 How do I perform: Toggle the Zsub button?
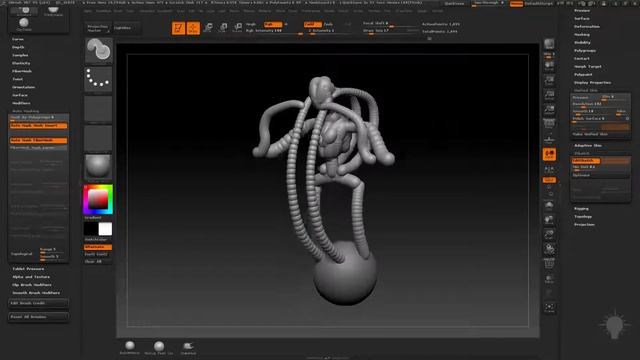click(328, 24)
